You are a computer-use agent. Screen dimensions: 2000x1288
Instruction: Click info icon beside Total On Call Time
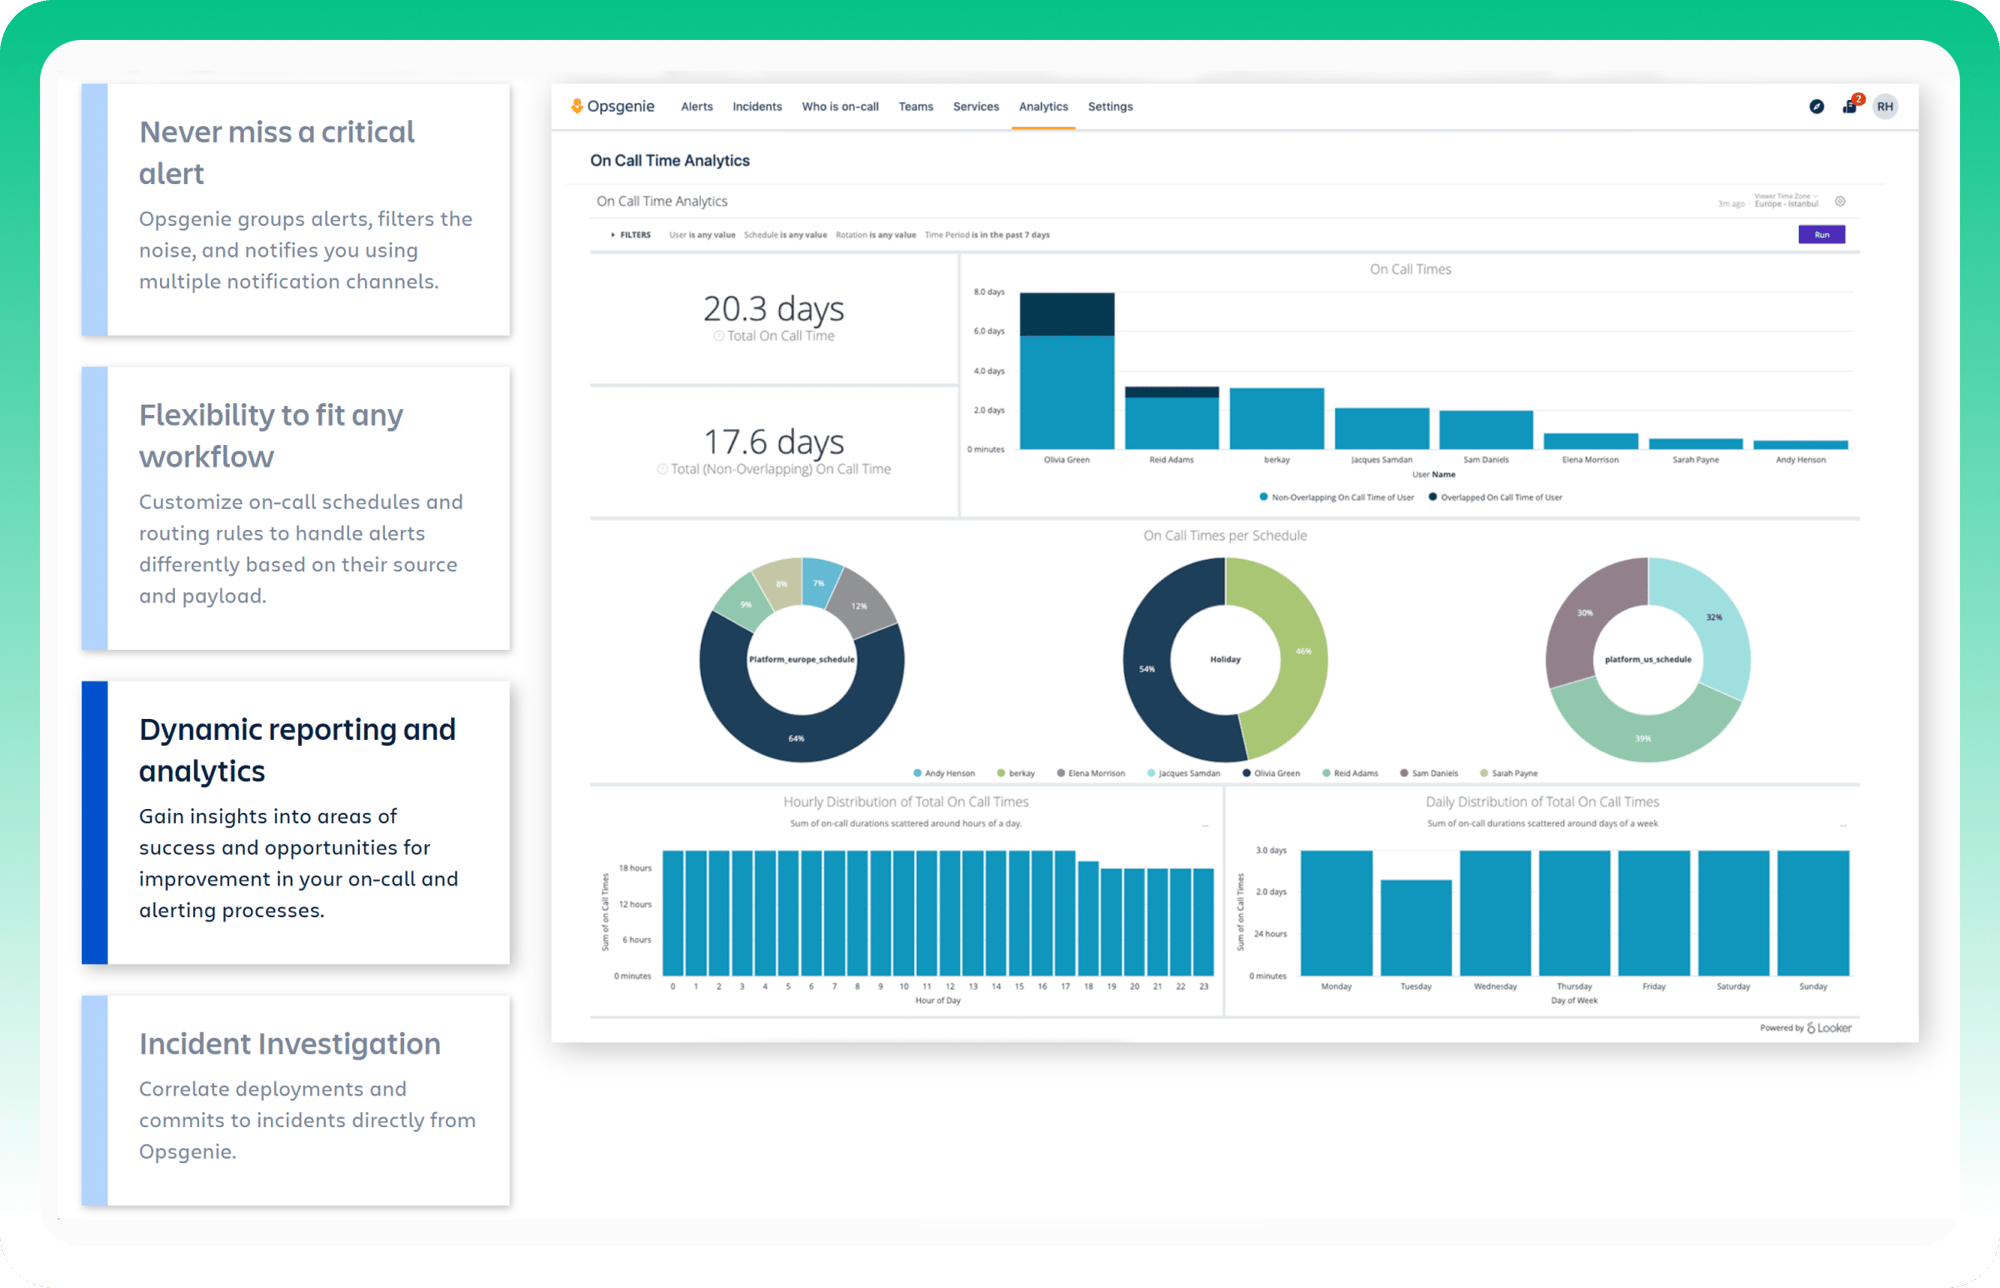[718, 336]
